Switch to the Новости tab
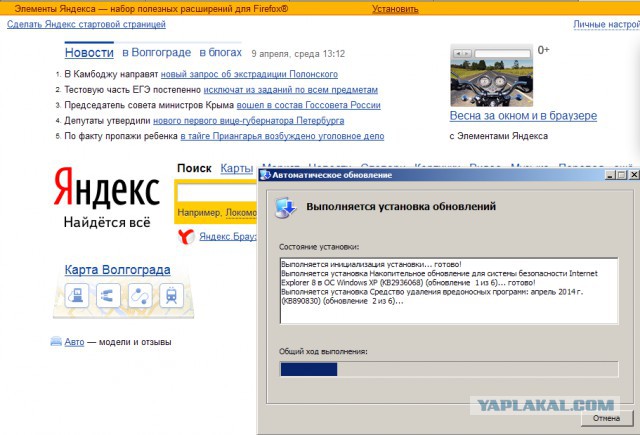The image size is (640, 435). point(89,53)
